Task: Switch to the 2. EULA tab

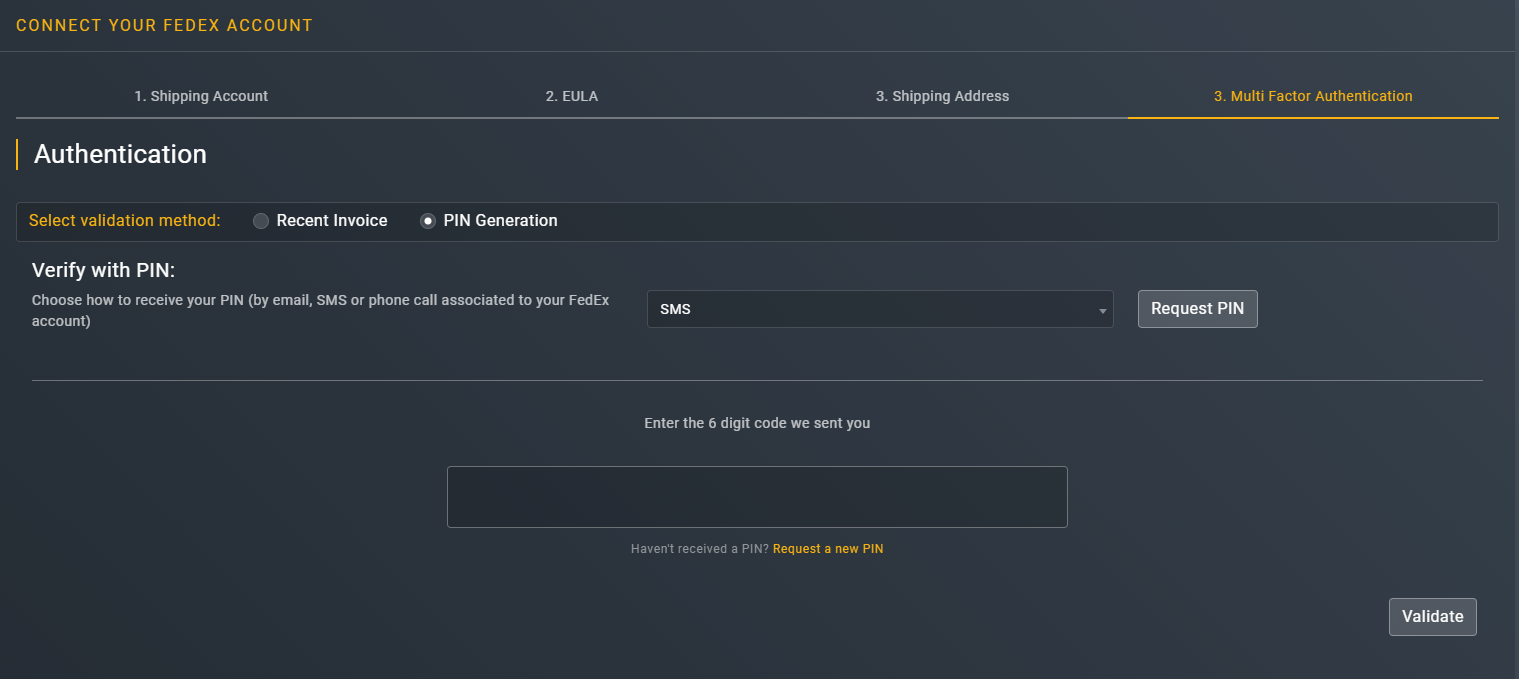Action: [x=572, y=96]
